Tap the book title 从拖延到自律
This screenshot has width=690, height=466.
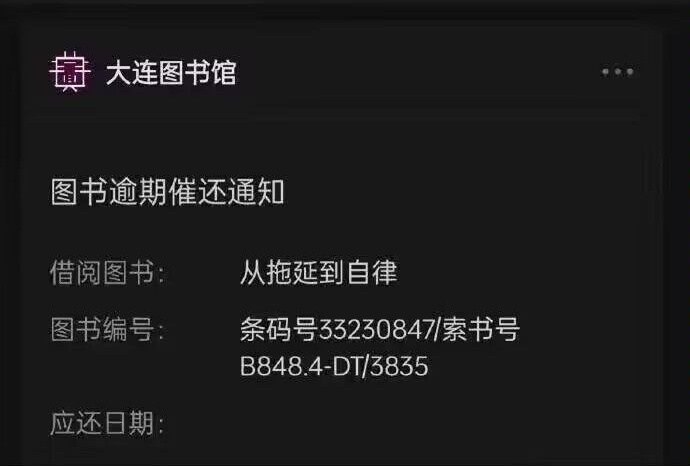tap(319, 272)
